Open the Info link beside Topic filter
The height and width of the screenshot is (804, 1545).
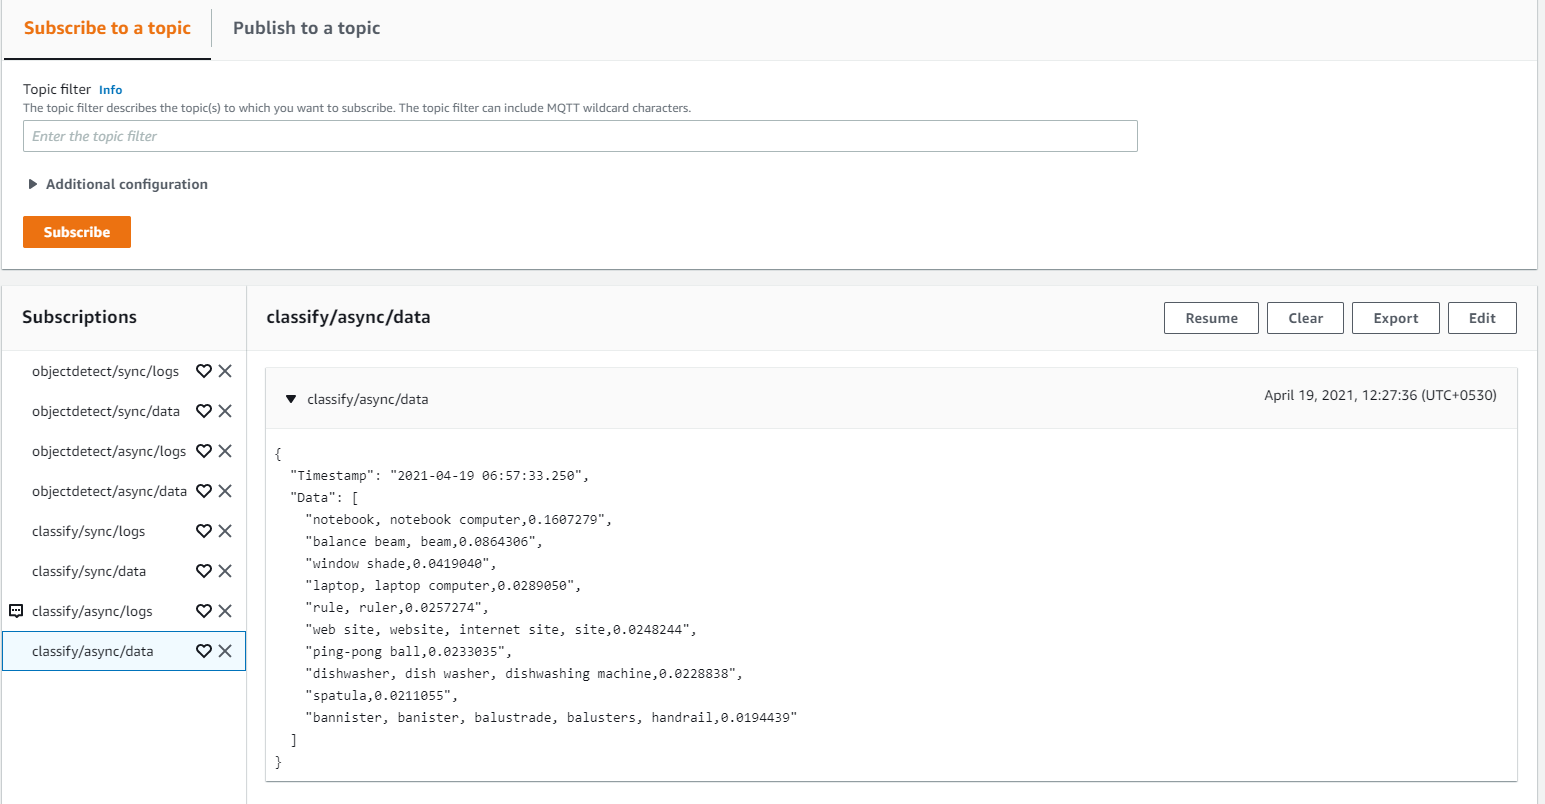point(110,90)
